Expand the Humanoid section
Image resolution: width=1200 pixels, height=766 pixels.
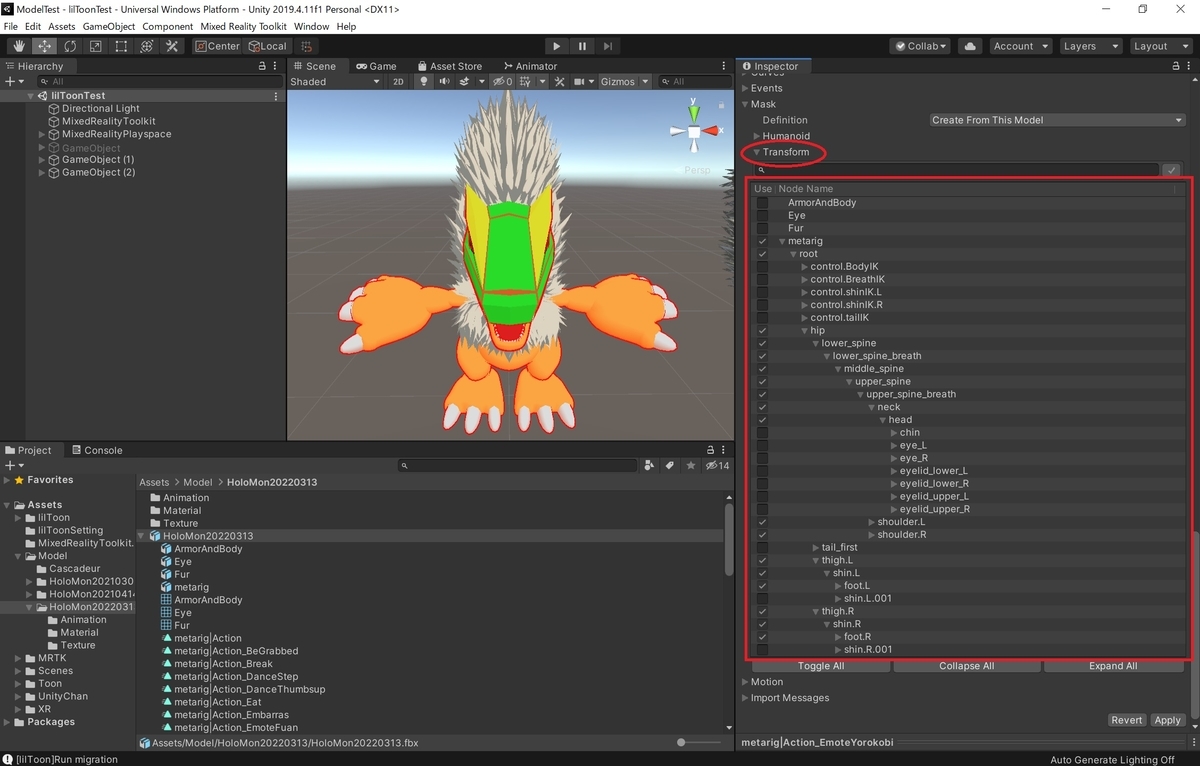tap(757, 136)
